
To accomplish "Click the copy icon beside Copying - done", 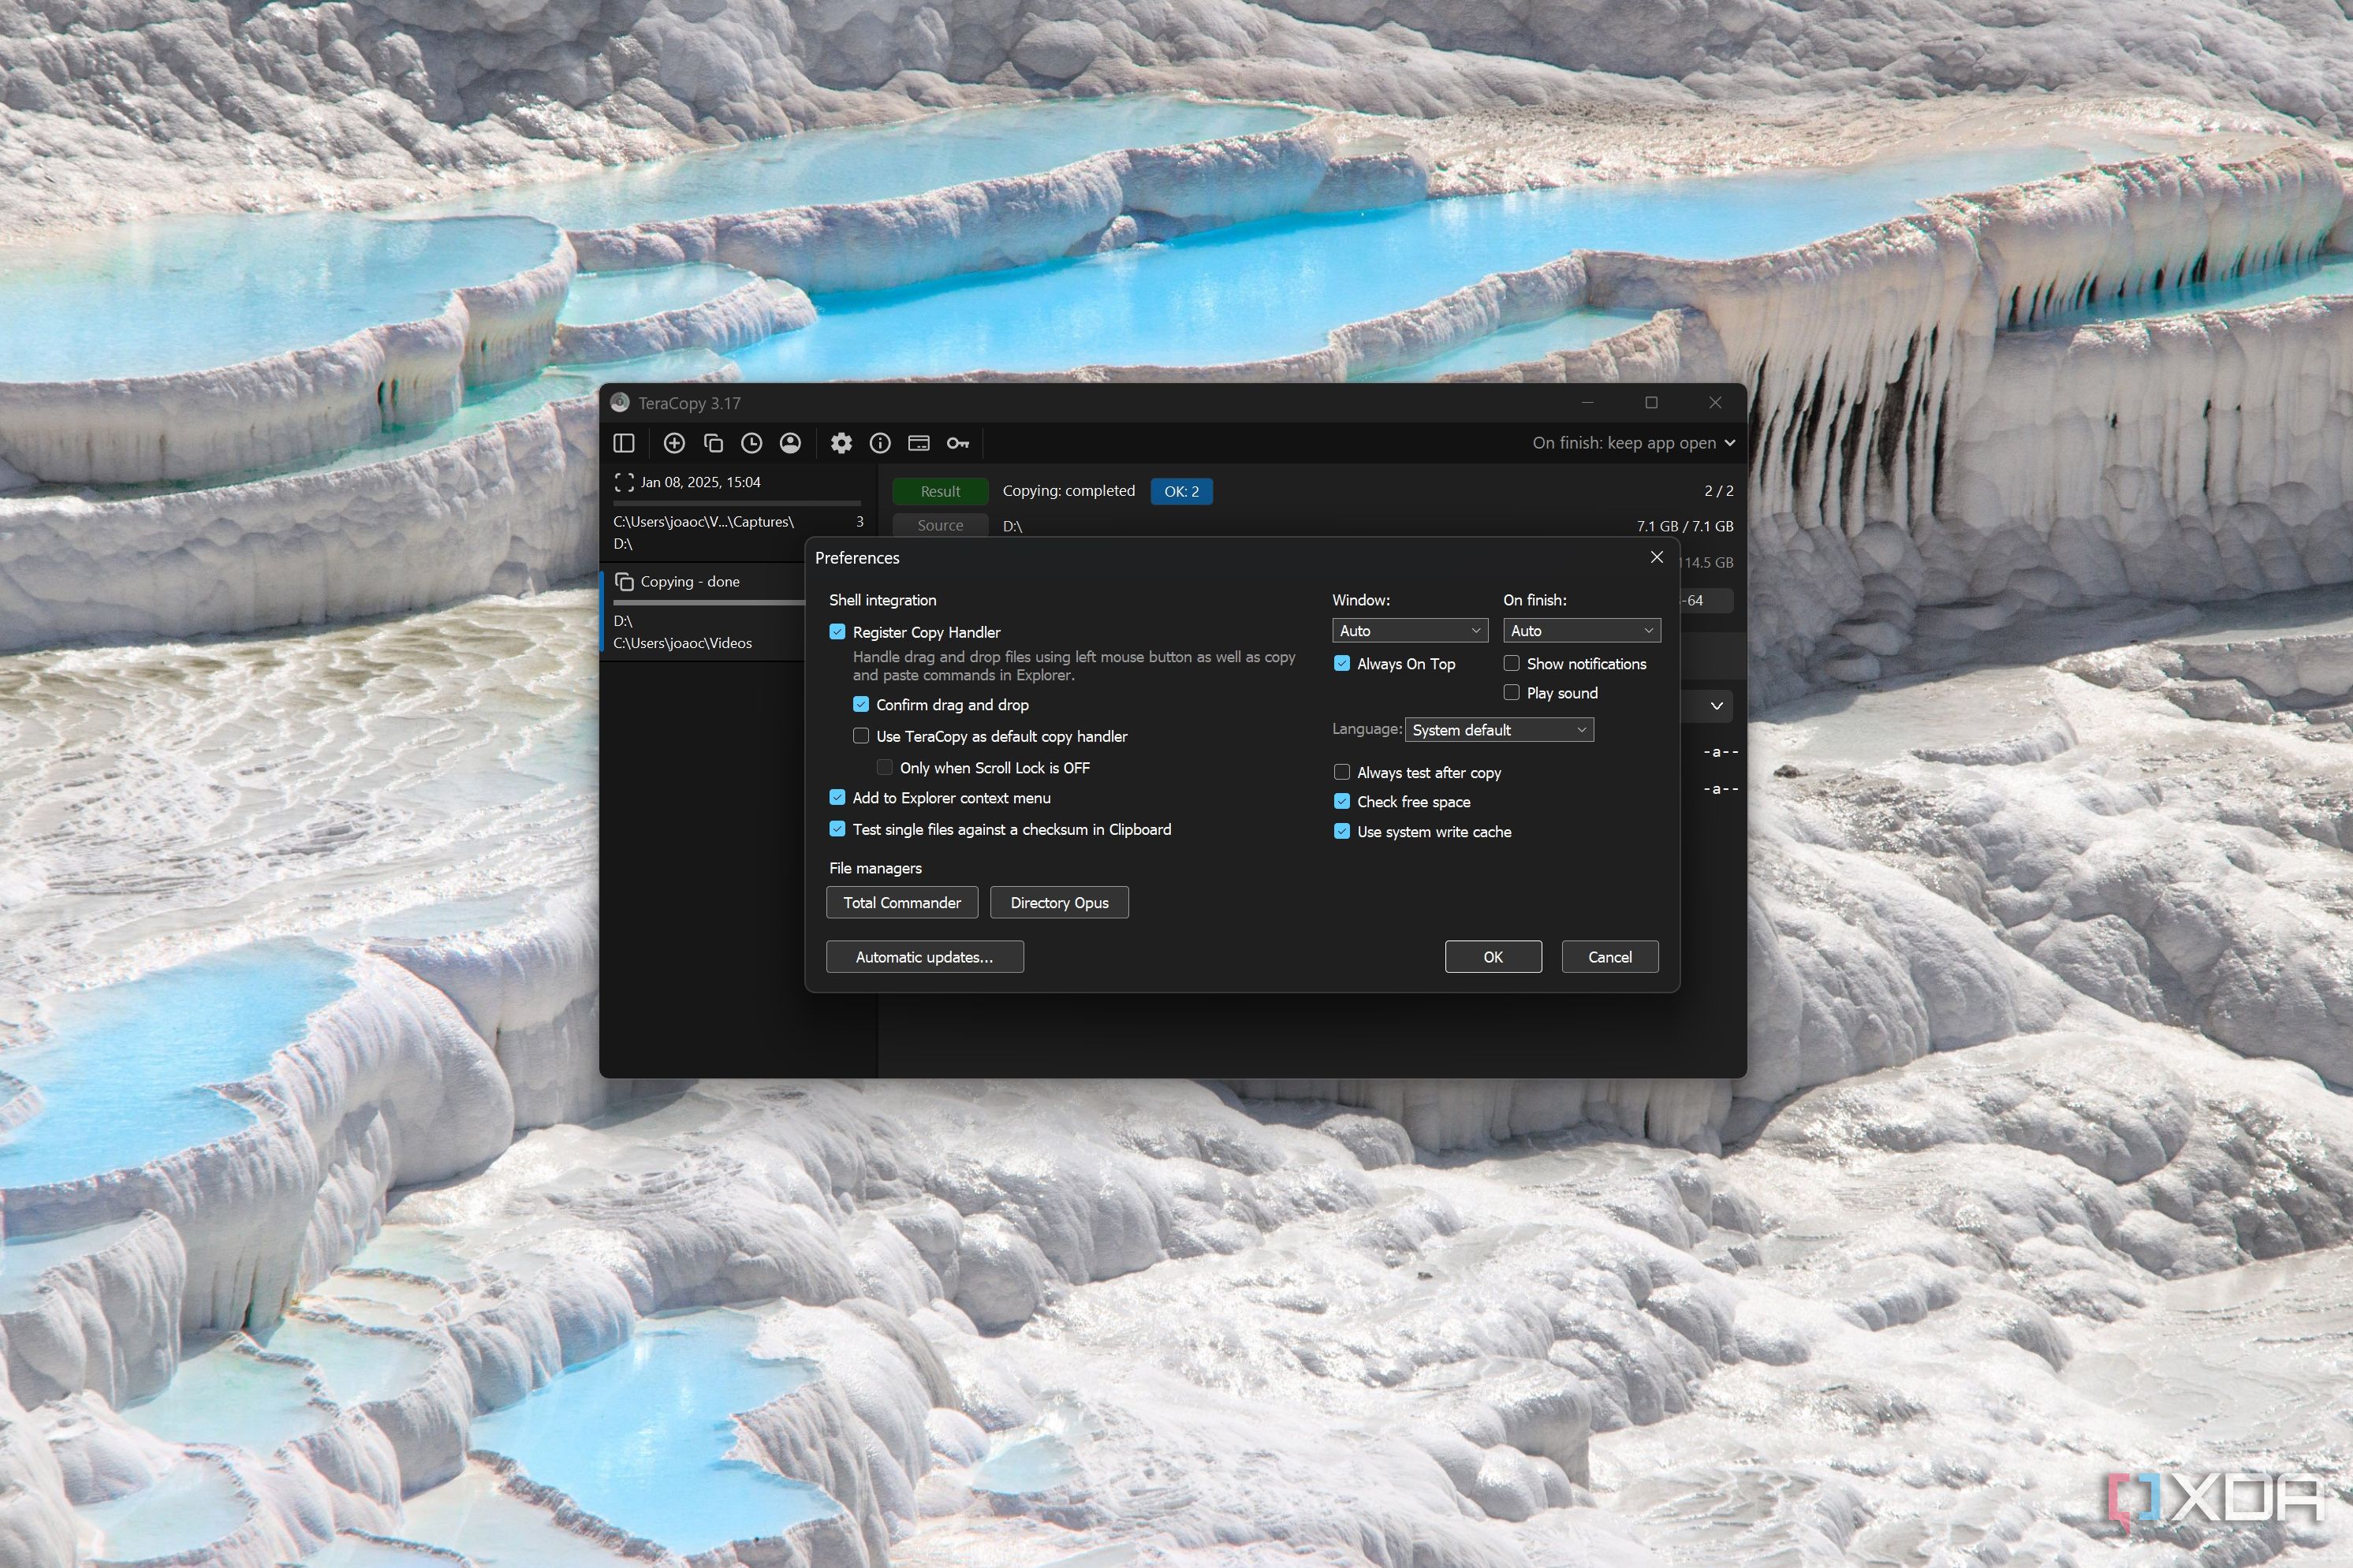I will coord(624,582).
